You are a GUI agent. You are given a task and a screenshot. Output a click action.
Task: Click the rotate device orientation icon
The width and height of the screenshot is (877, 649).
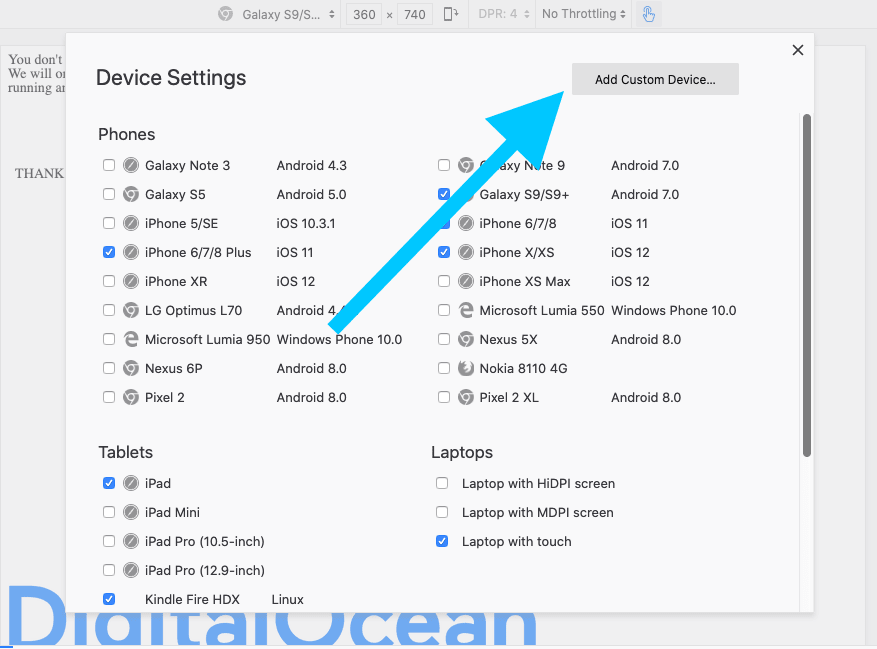[x=450, y=14]
